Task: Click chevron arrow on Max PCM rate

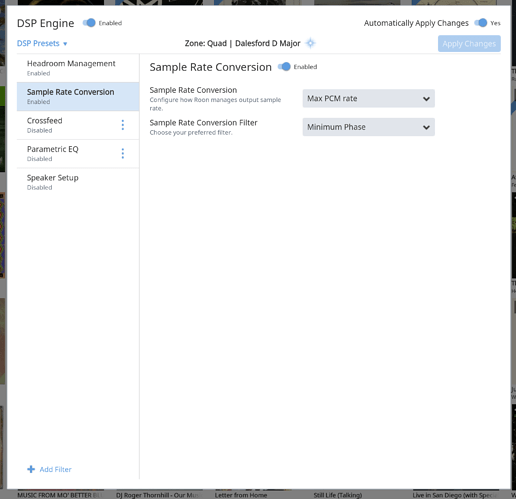Action: pyautogui.click(x=426, y=99)
